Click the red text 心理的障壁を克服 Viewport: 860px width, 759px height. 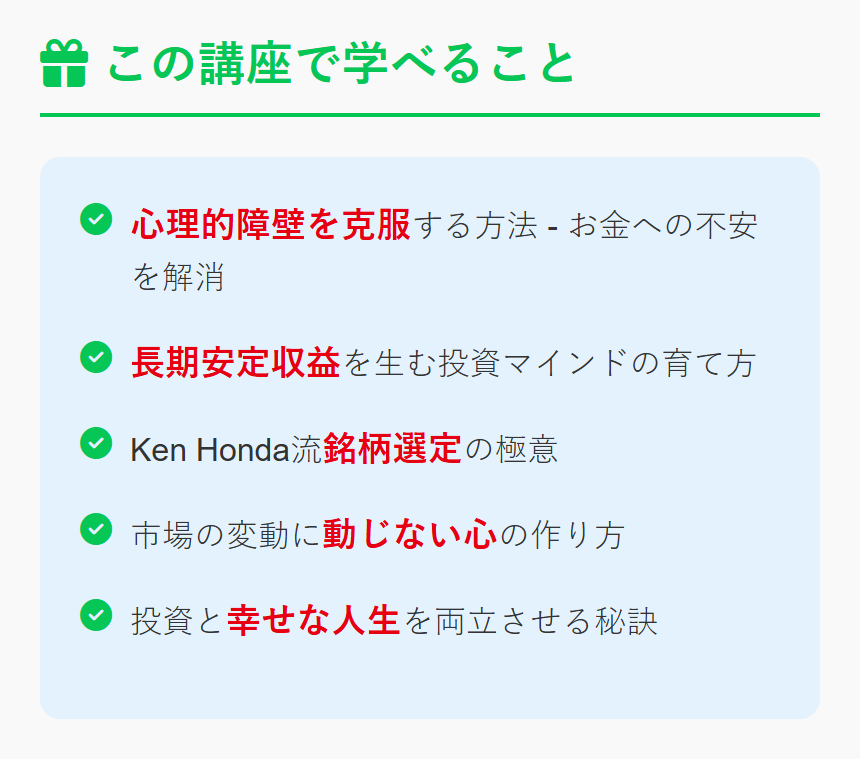click(271, 225)
